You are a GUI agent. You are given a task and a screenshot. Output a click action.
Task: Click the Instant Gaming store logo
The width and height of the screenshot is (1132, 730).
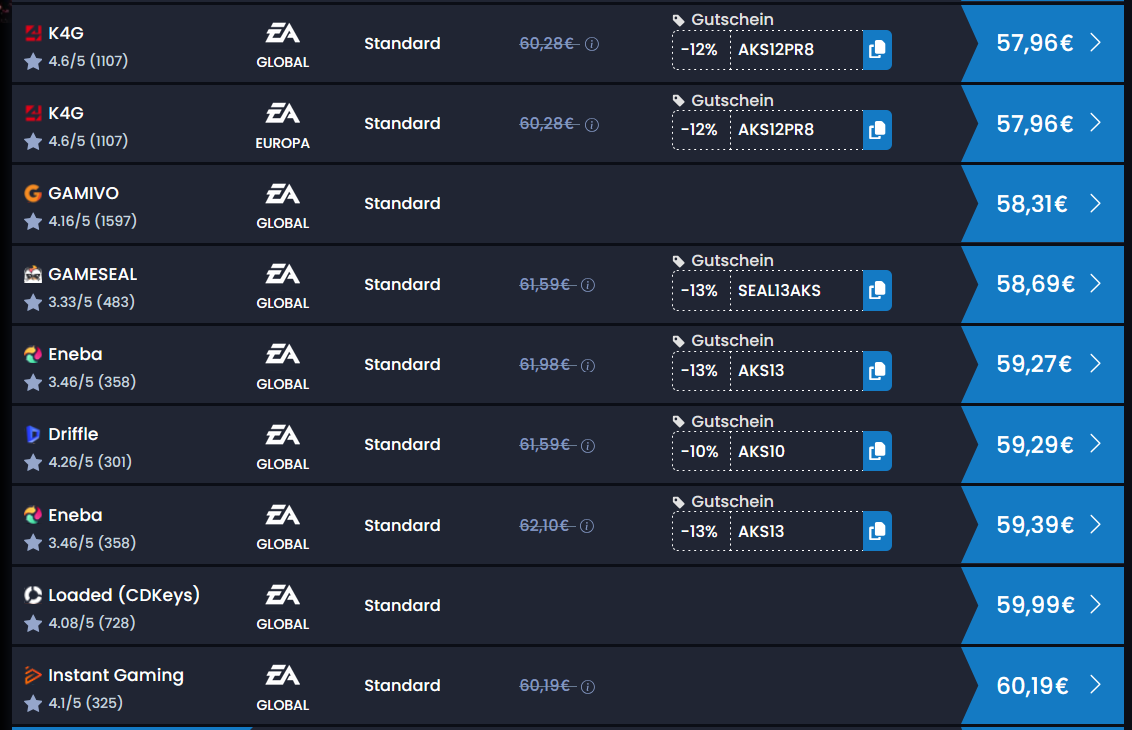coord(32,675)
